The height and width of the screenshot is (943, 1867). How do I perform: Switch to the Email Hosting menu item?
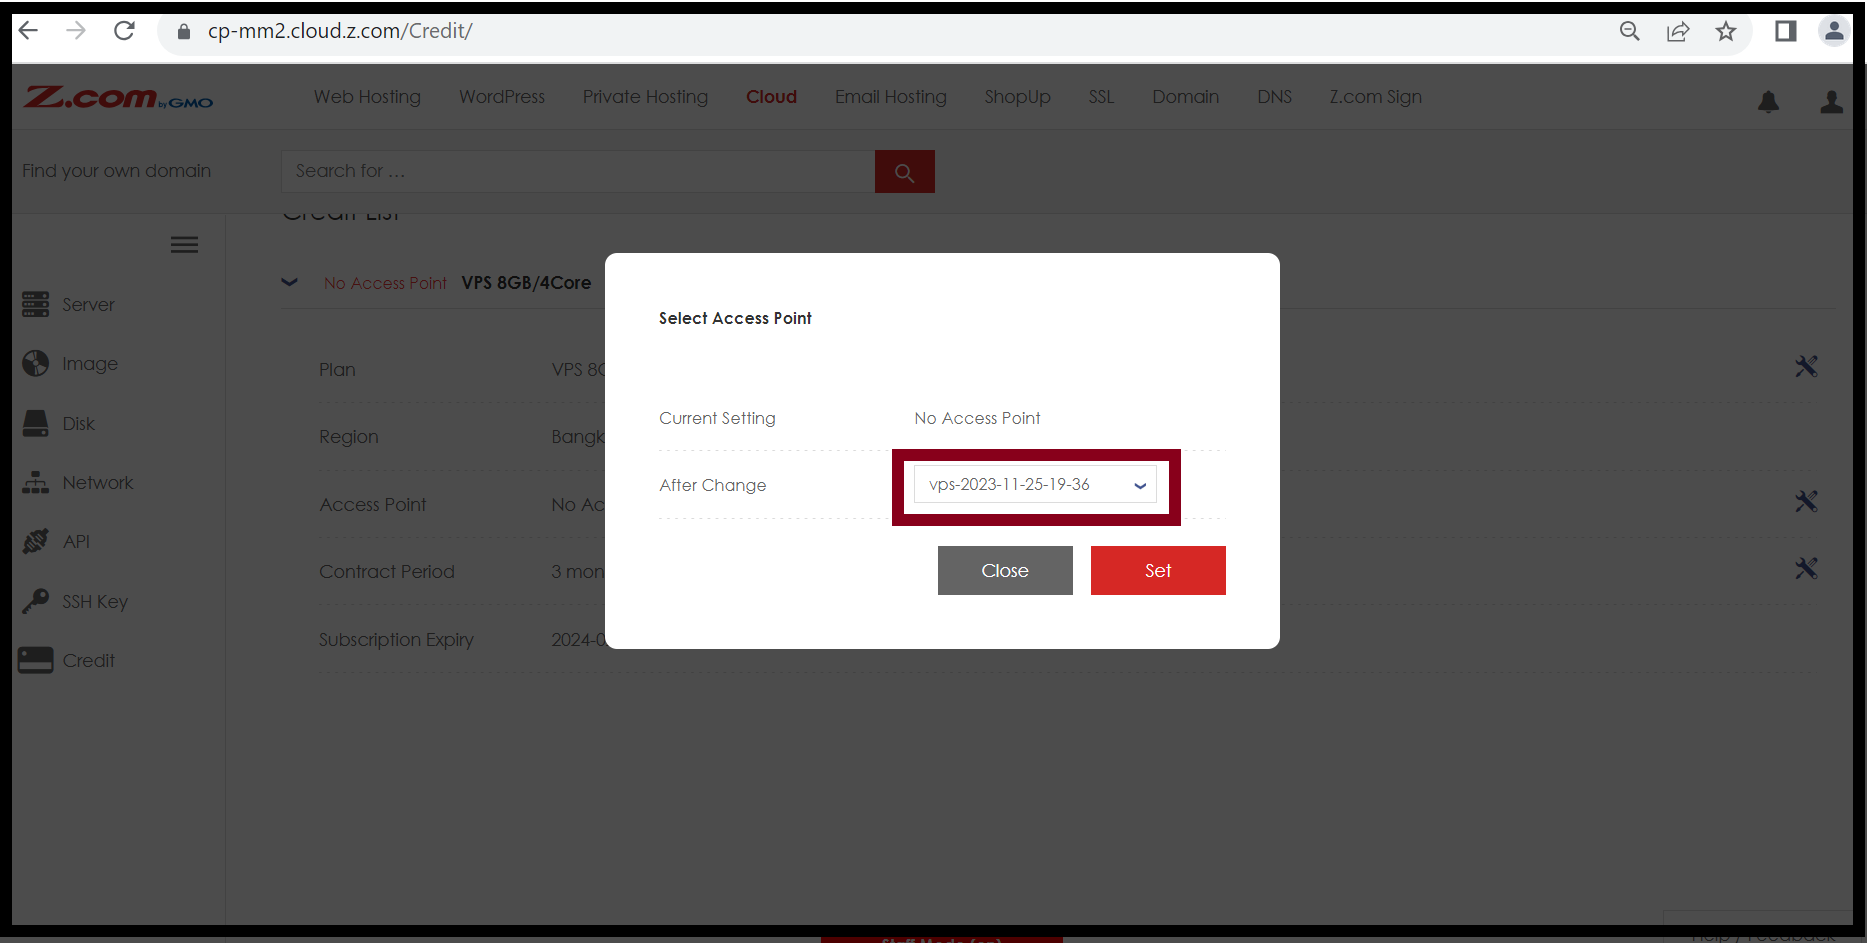point(890,97)
